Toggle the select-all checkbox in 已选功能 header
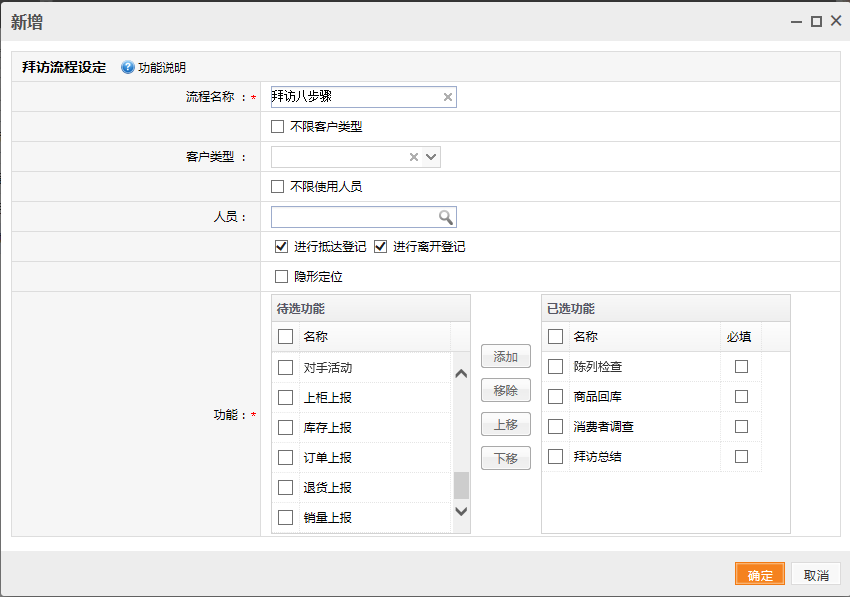Screen dimensions: 850x597 [555, 336]
